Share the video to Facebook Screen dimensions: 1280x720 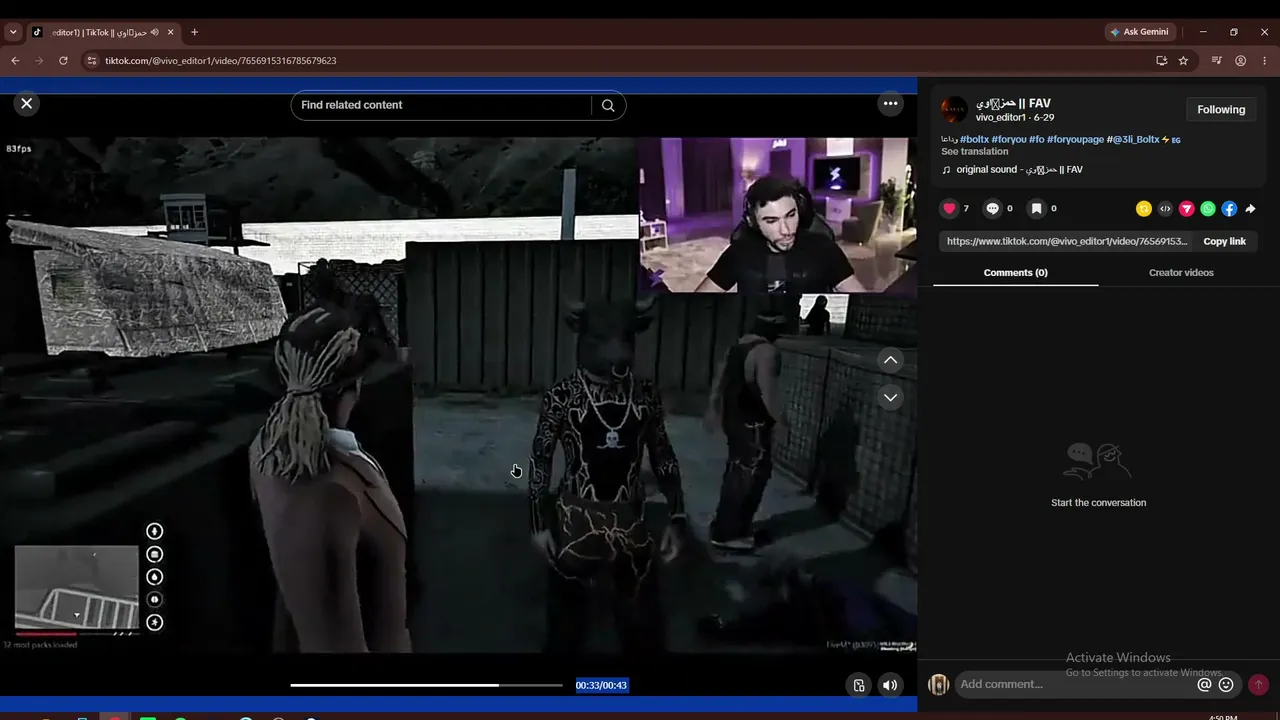(x=1229, y=209)
